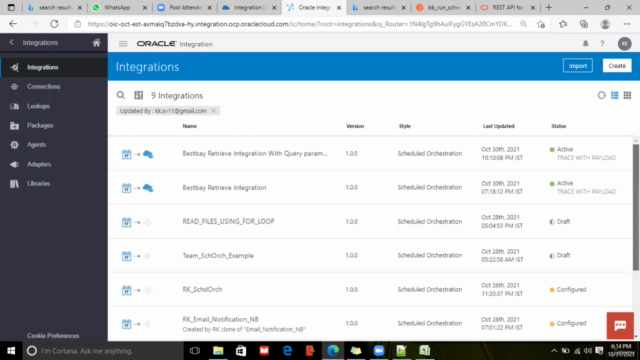Screen dimensions: 640x360
Task: Click the taskbar volume icon
Action: 588,351
